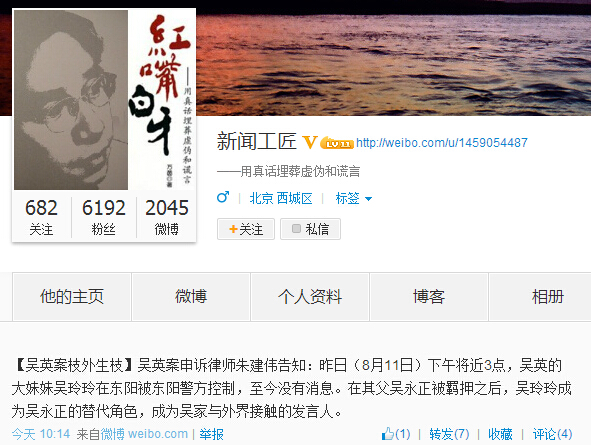Switch to the 微博 tab
The image size is (591, 445).
click(x=191, y=297)
